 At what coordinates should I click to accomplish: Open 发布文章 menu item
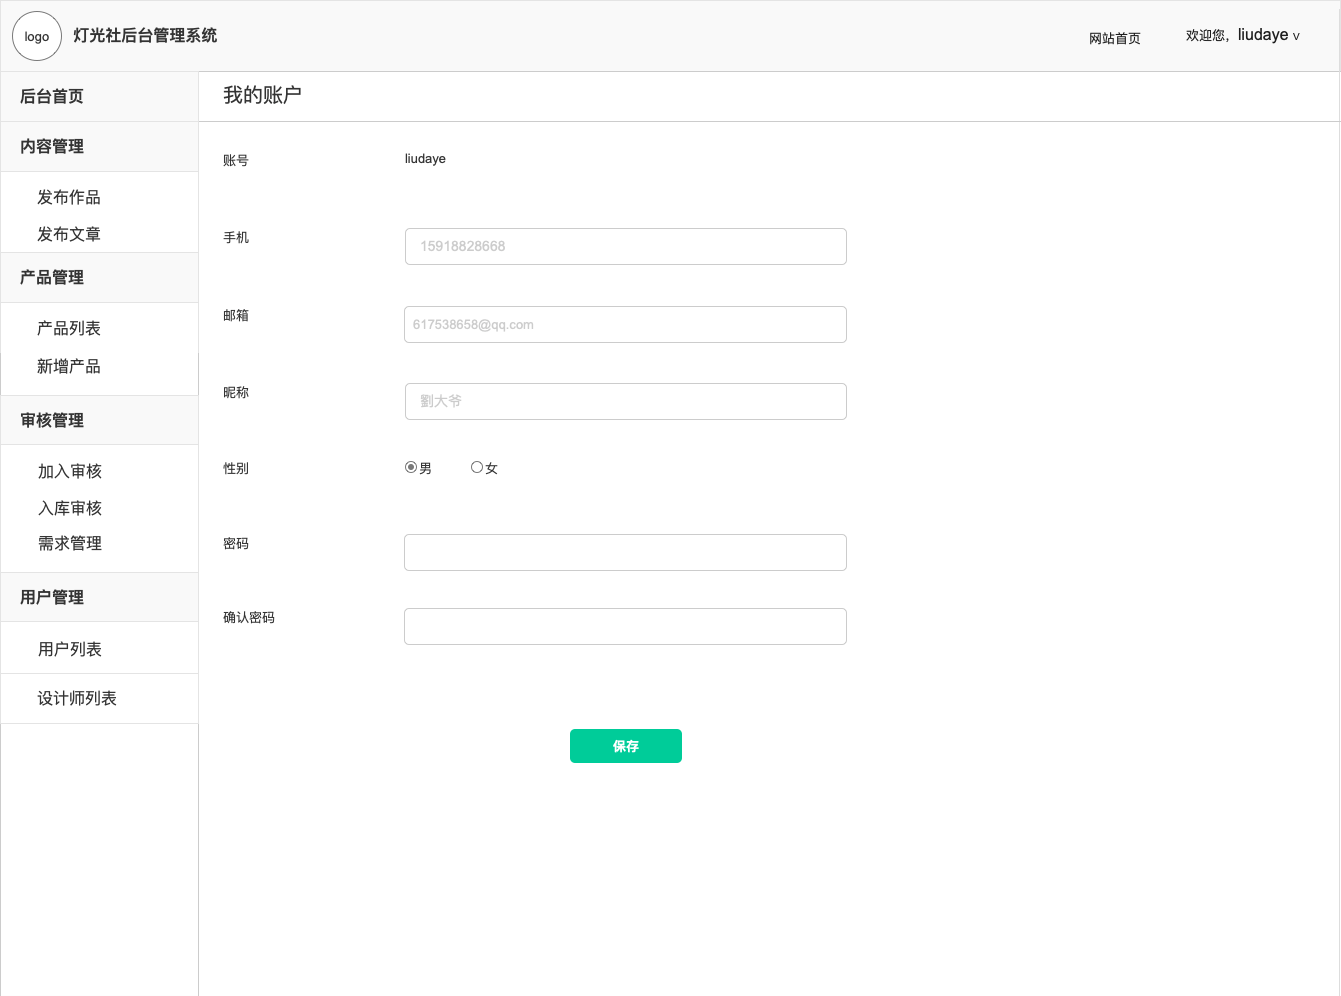[69, 234]
